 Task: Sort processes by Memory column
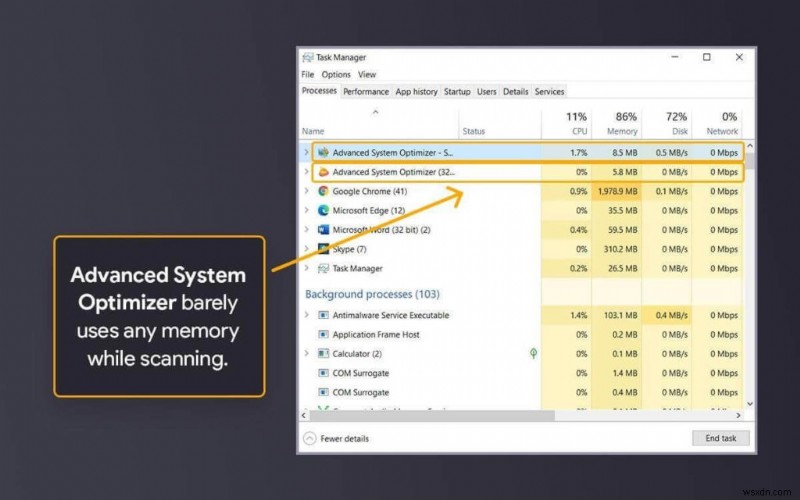pyautogui.click(x=617, y=123)
